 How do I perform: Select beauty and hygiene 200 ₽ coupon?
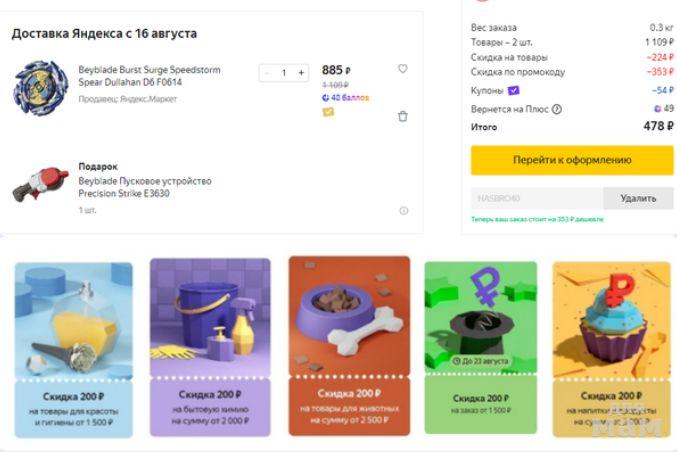[x=73, y=347]
